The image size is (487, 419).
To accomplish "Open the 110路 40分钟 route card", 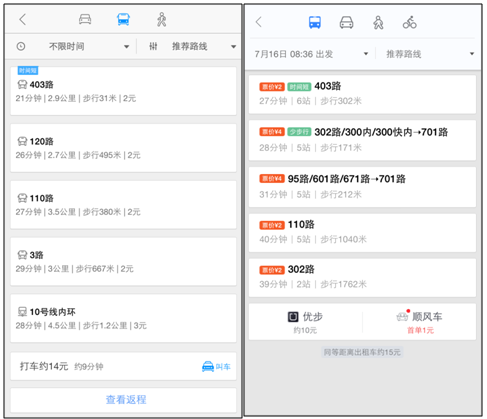I will click(362, 232).
